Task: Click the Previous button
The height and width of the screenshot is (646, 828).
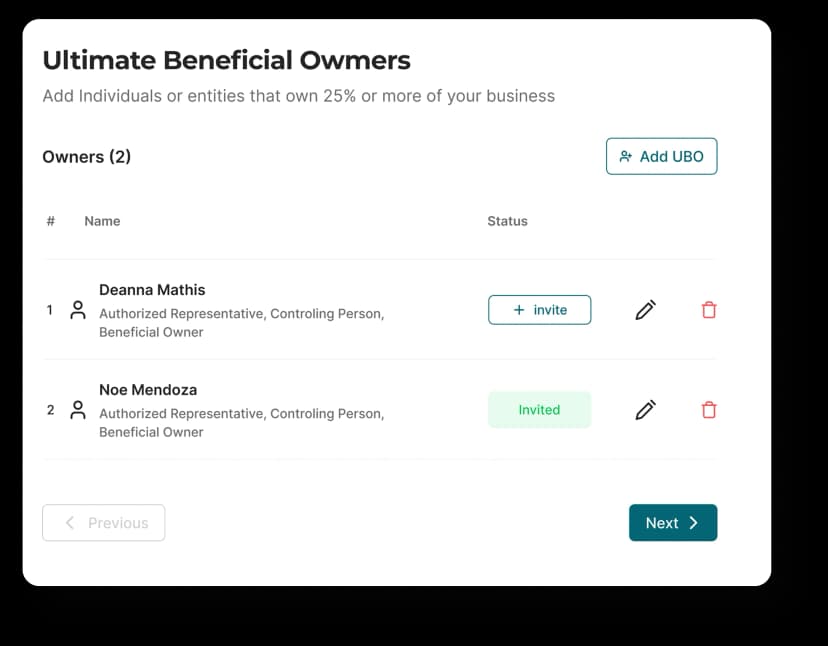Action: pos(103,522)
